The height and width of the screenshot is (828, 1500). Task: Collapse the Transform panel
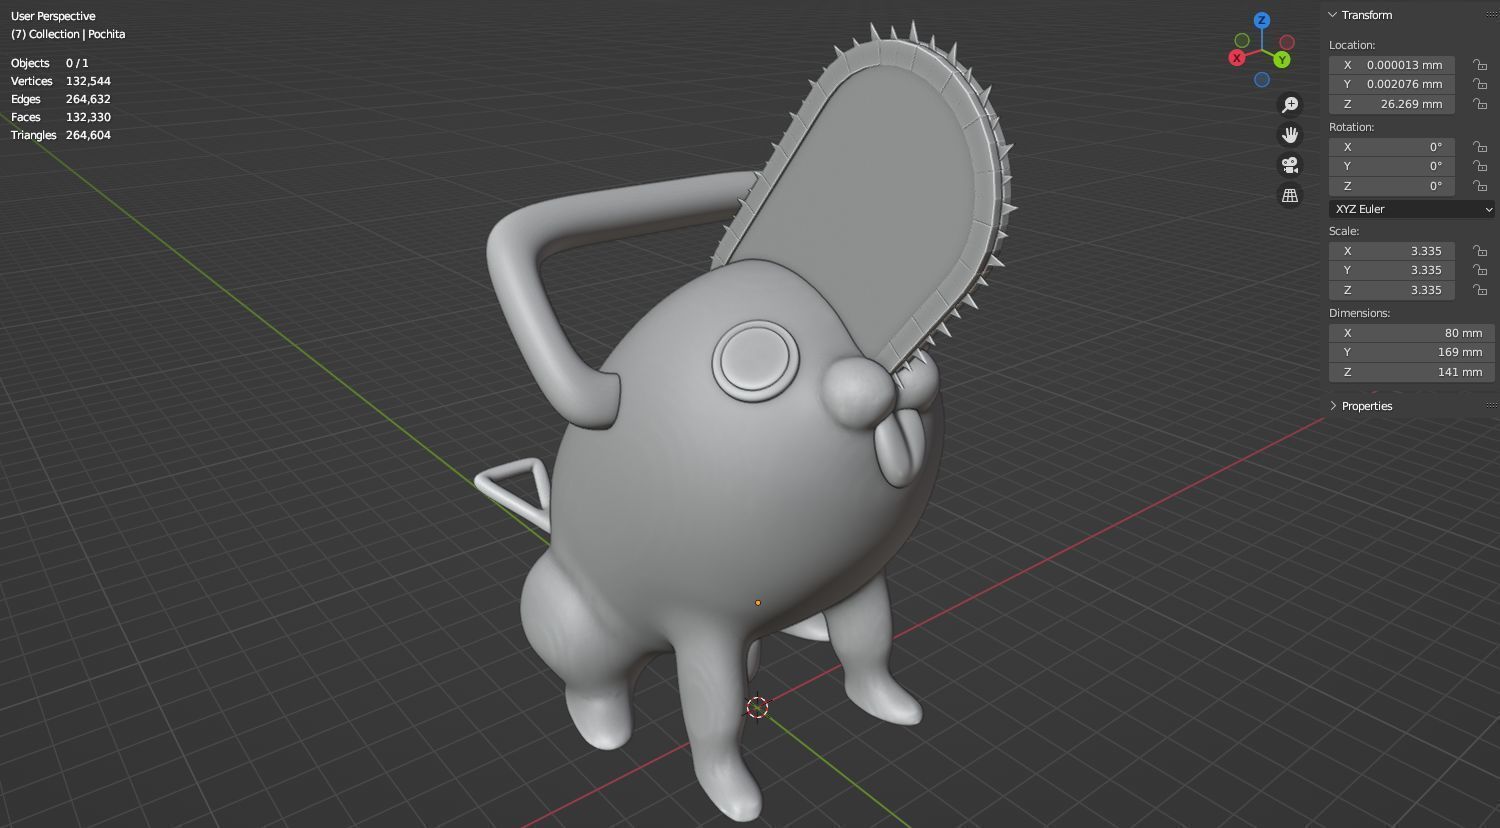1333,15
